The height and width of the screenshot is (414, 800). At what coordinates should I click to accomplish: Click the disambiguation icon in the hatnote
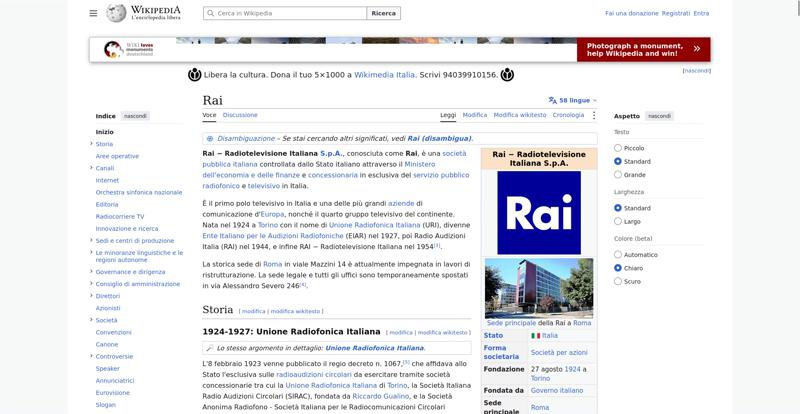[x=210, y=138]
